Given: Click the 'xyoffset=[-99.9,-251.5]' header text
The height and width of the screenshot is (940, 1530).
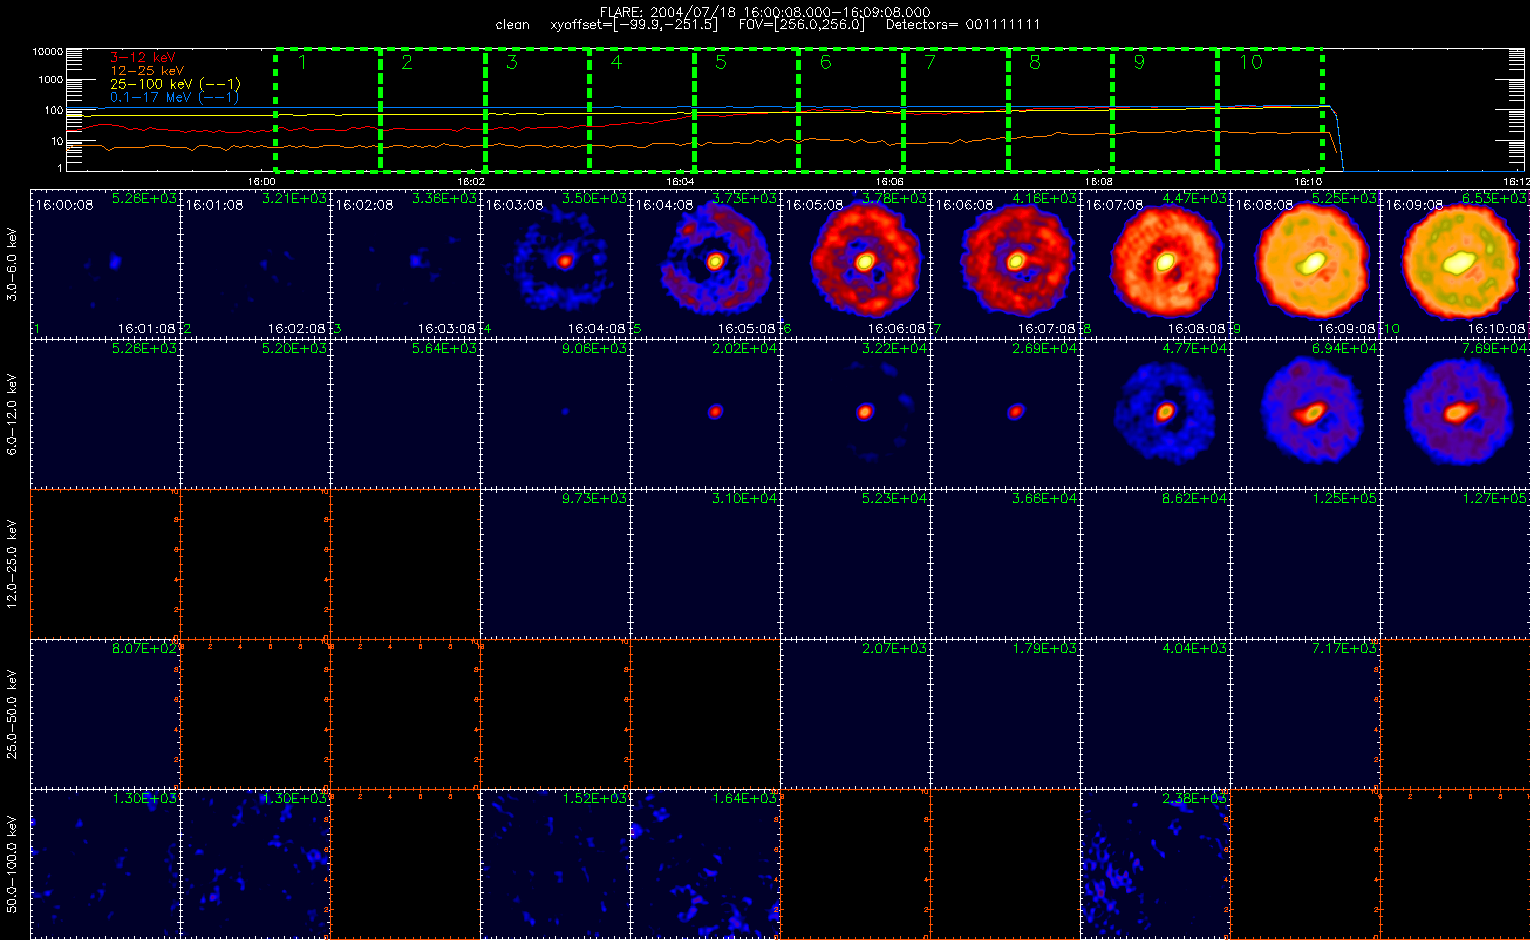Looking at the screenshot, I should click(x=634, y=24).
